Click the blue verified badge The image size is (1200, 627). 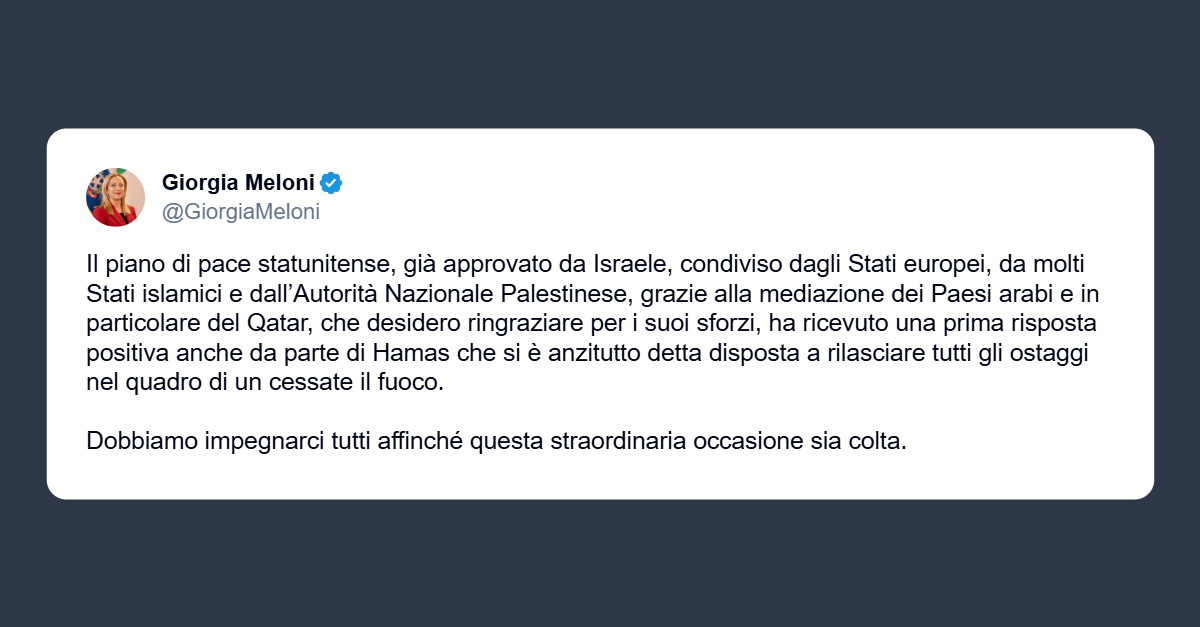tap(331, 183)
